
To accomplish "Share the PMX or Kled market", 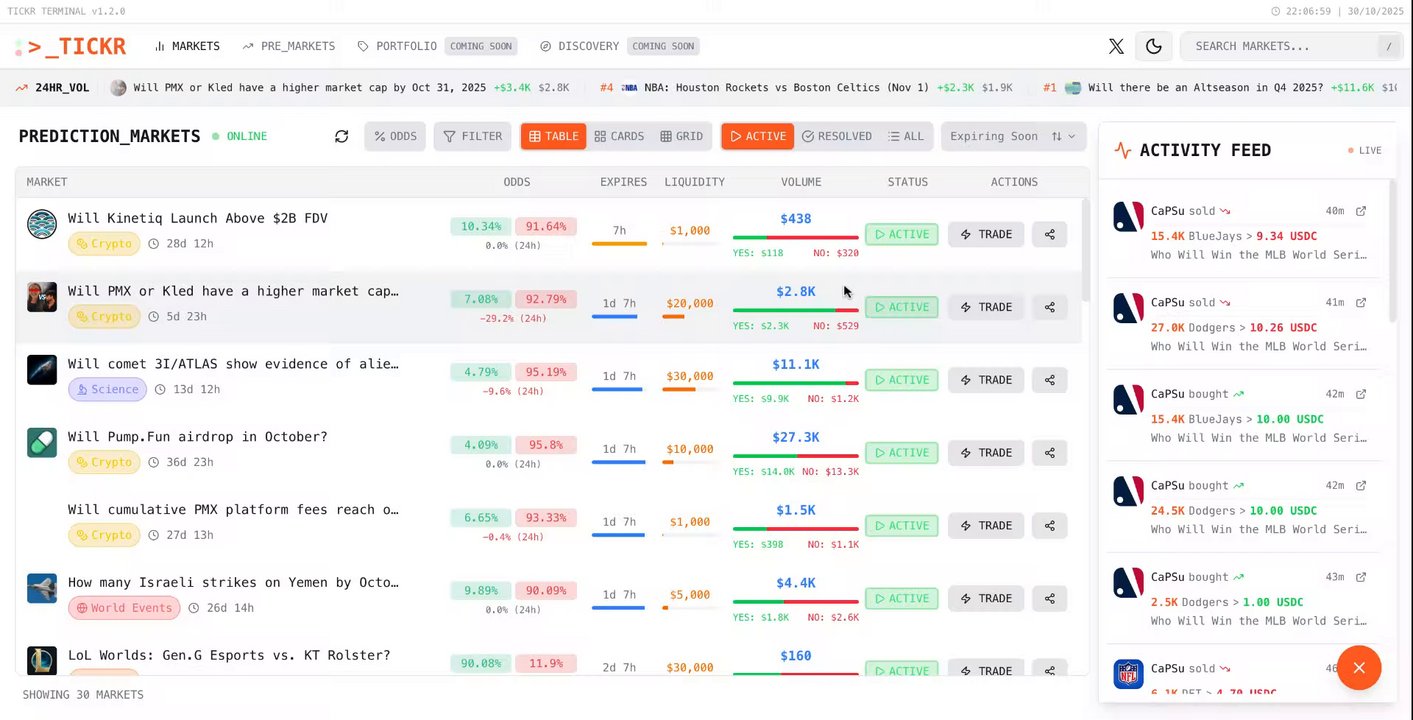I will pos(1049,307).
